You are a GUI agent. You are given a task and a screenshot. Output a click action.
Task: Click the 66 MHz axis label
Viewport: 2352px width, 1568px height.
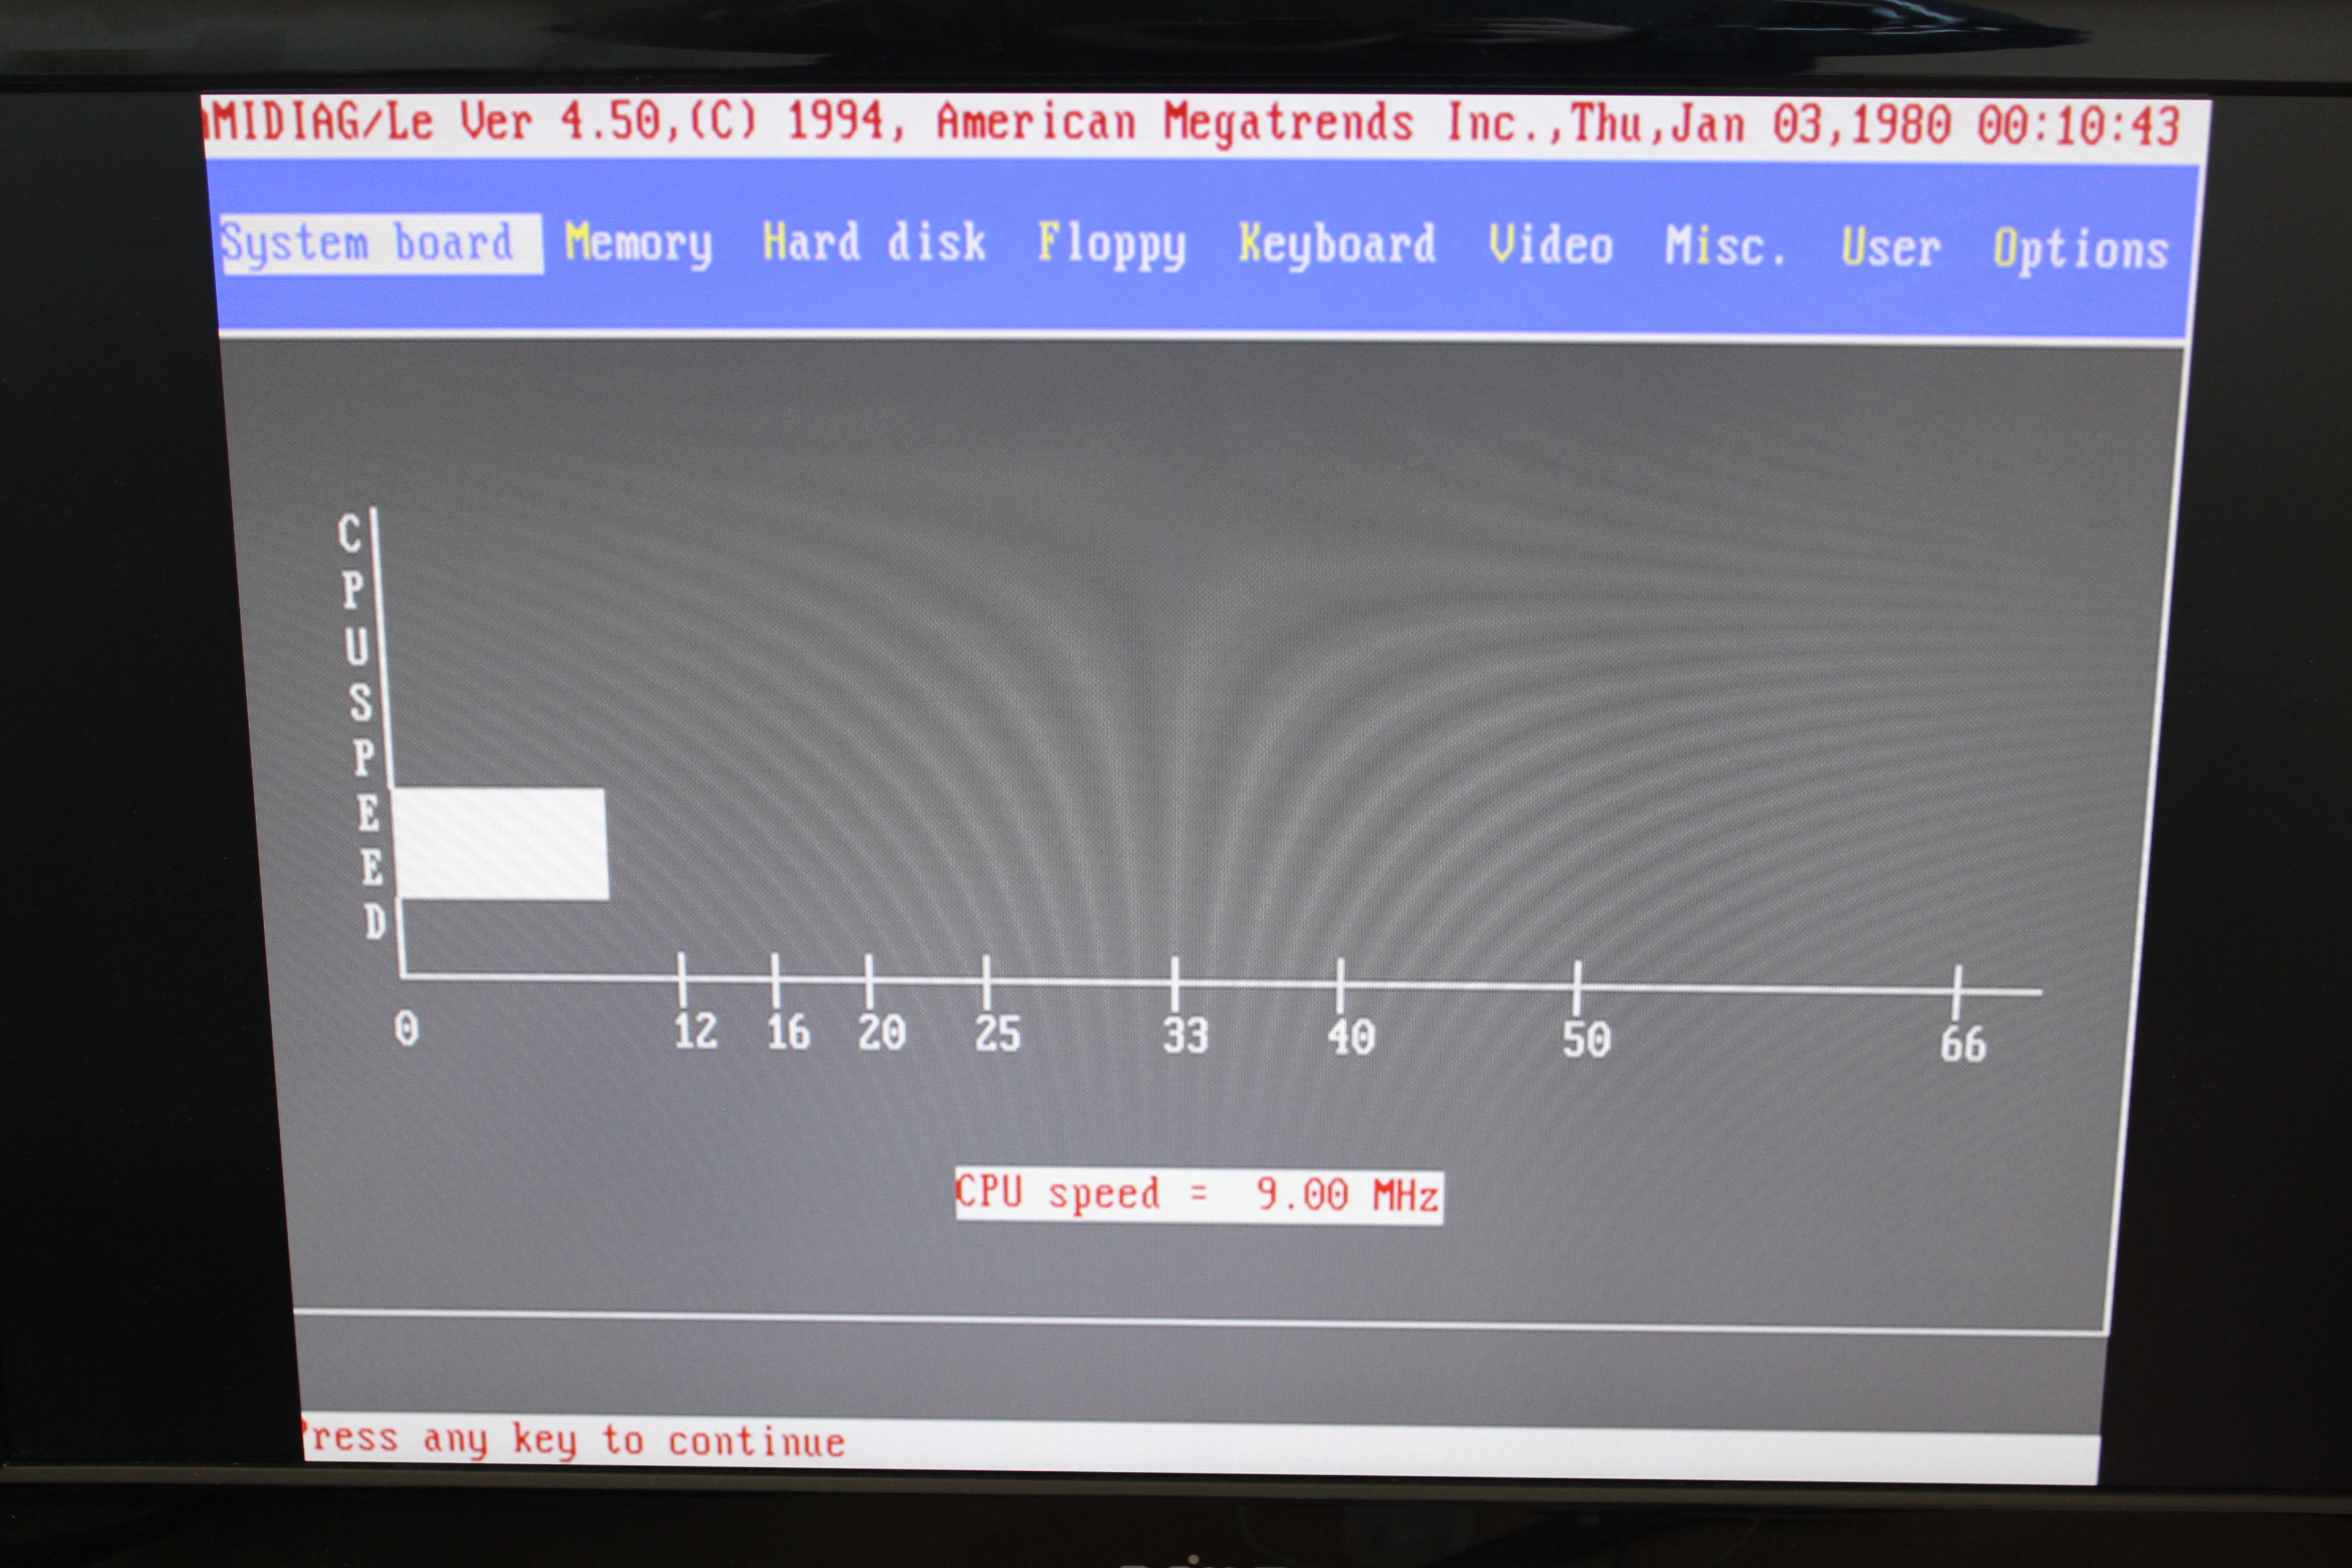pos(1963,1044)
